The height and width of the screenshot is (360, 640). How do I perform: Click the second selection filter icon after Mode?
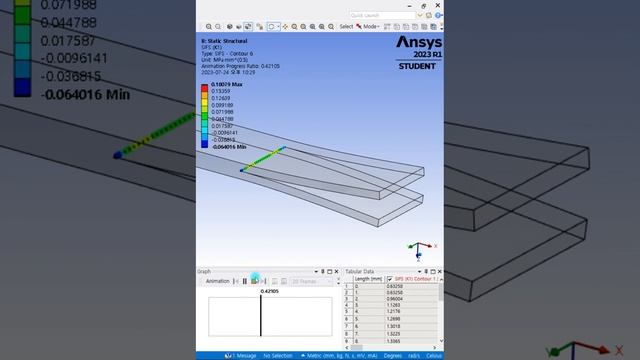click(x=396, y=27)
